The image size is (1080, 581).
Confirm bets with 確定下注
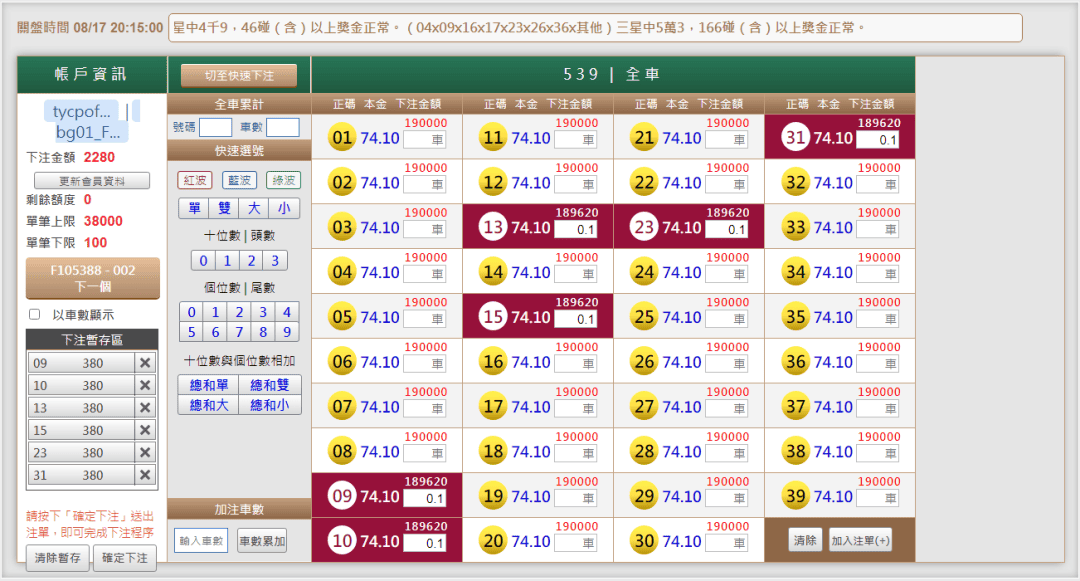click(x=125, y=558)
